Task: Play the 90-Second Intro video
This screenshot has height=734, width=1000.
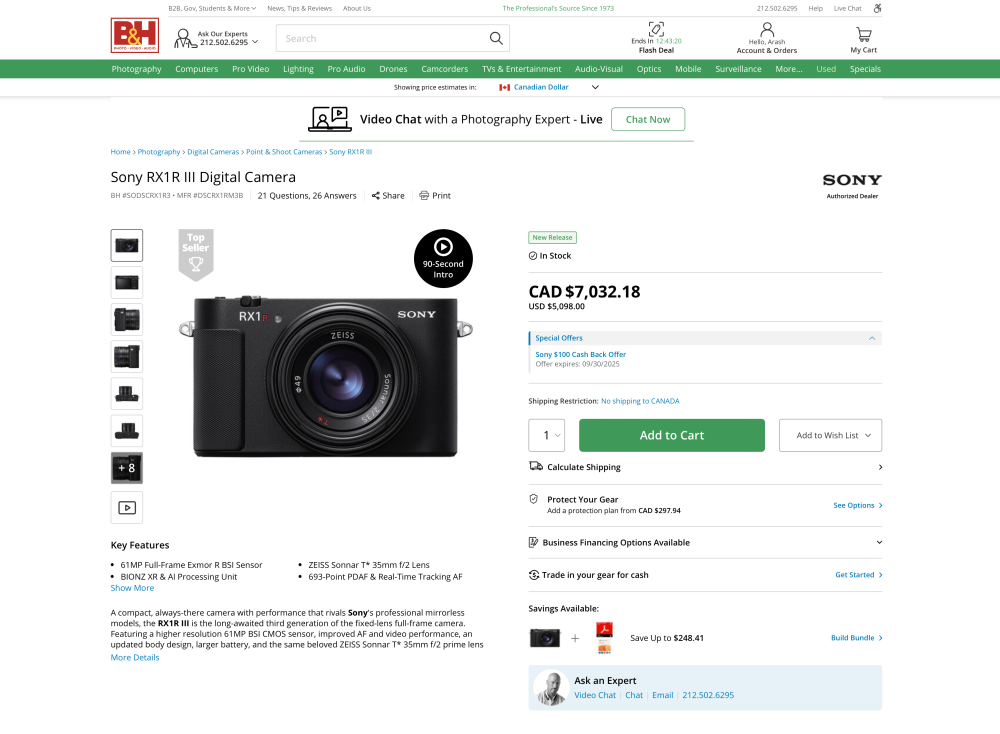Action: click(443, 247)
